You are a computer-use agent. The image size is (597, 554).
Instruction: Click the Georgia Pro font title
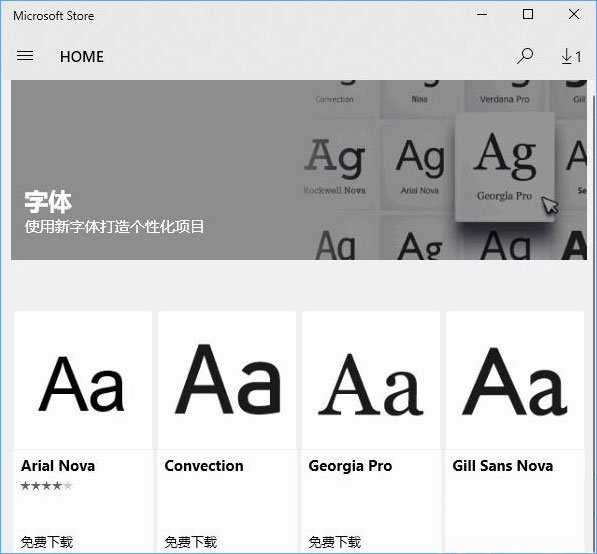point(350,466)
